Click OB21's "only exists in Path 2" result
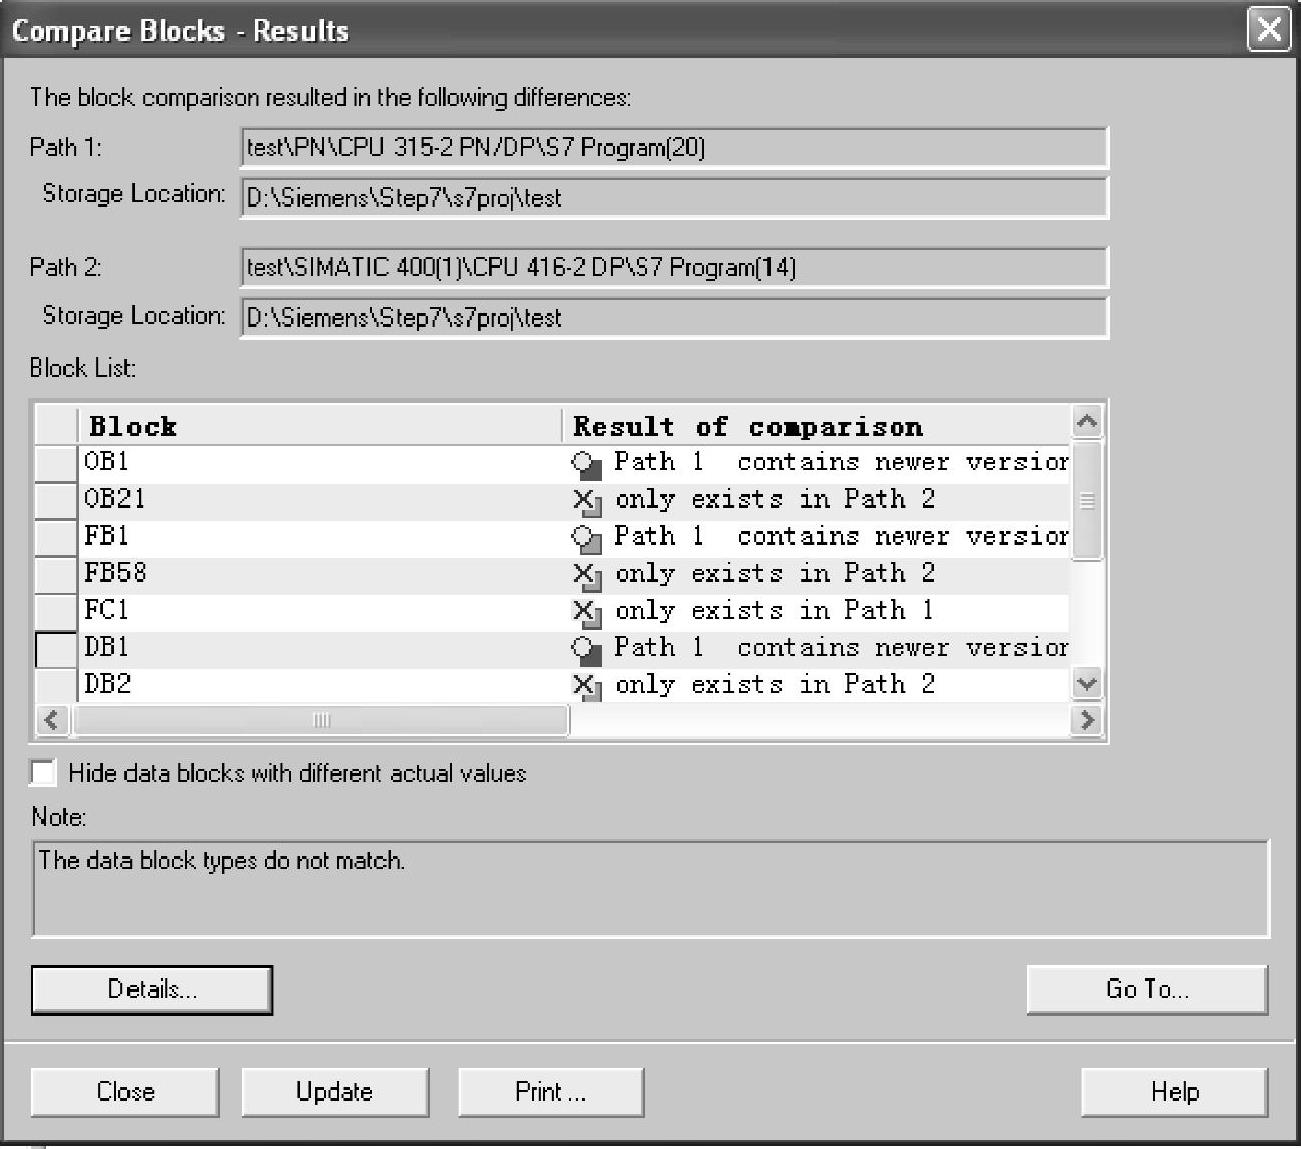The height and width of the screenshot is (1149, 1301). pos(775,499)
